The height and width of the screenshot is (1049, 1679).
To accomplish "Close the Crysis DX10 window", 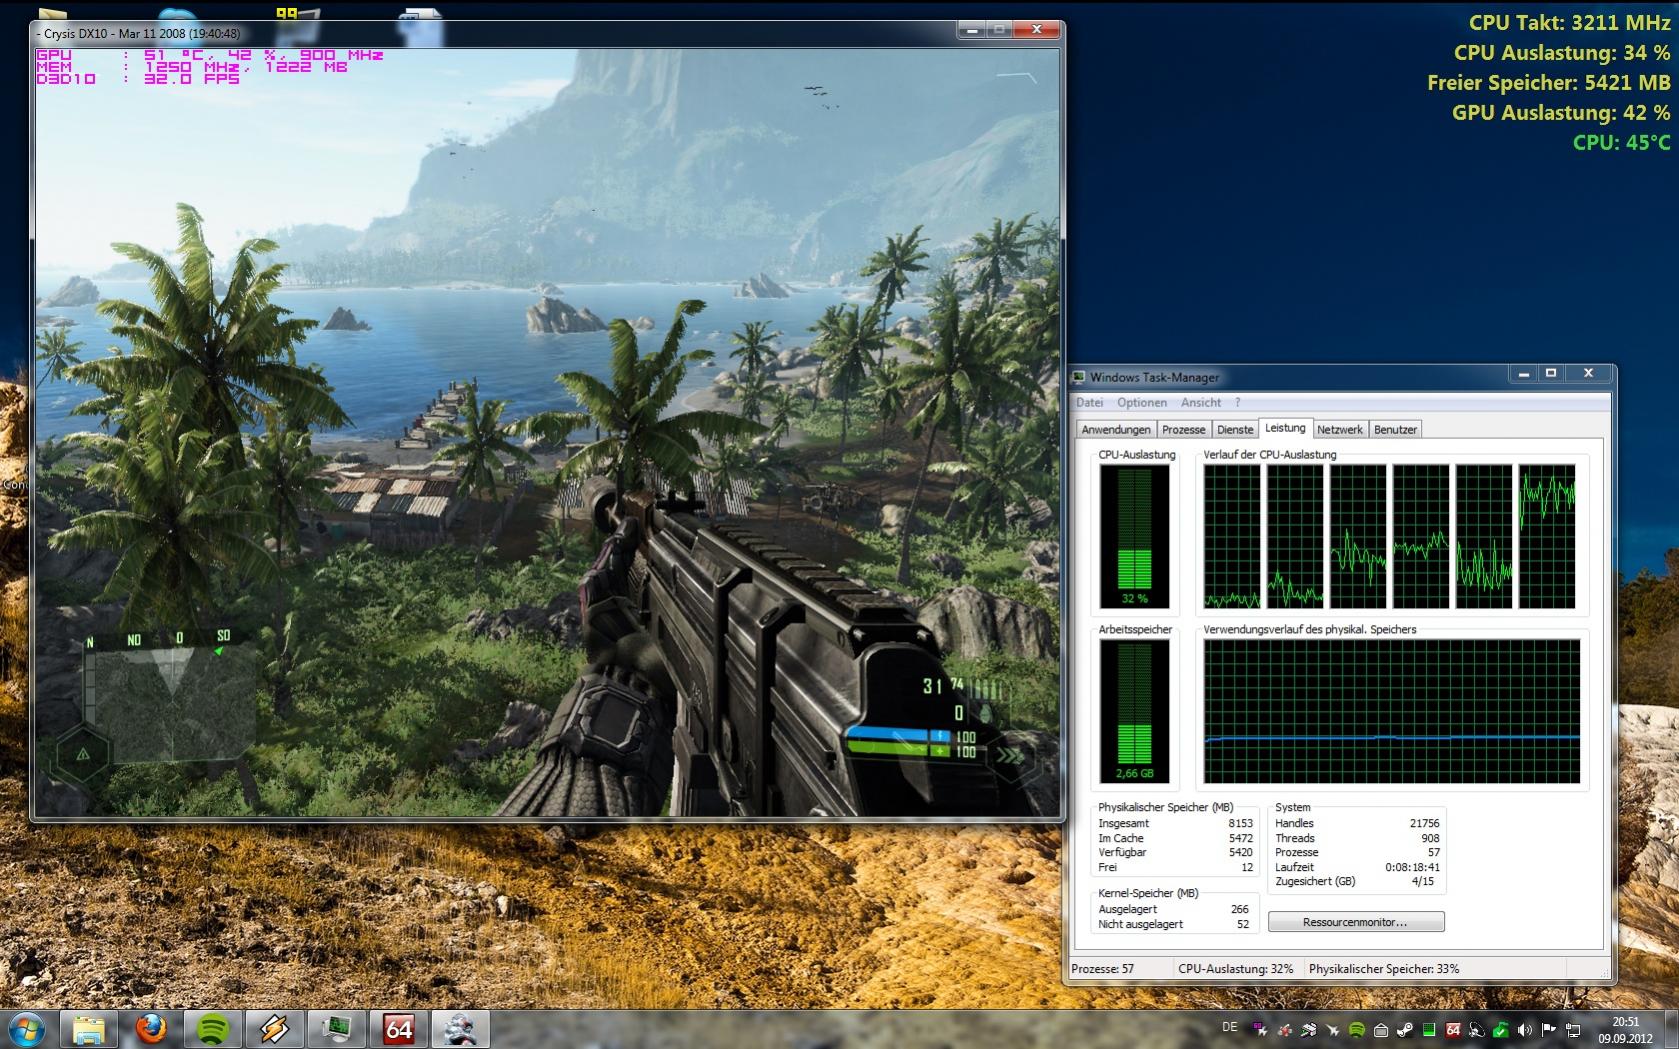I will [x=1036, y=30].
